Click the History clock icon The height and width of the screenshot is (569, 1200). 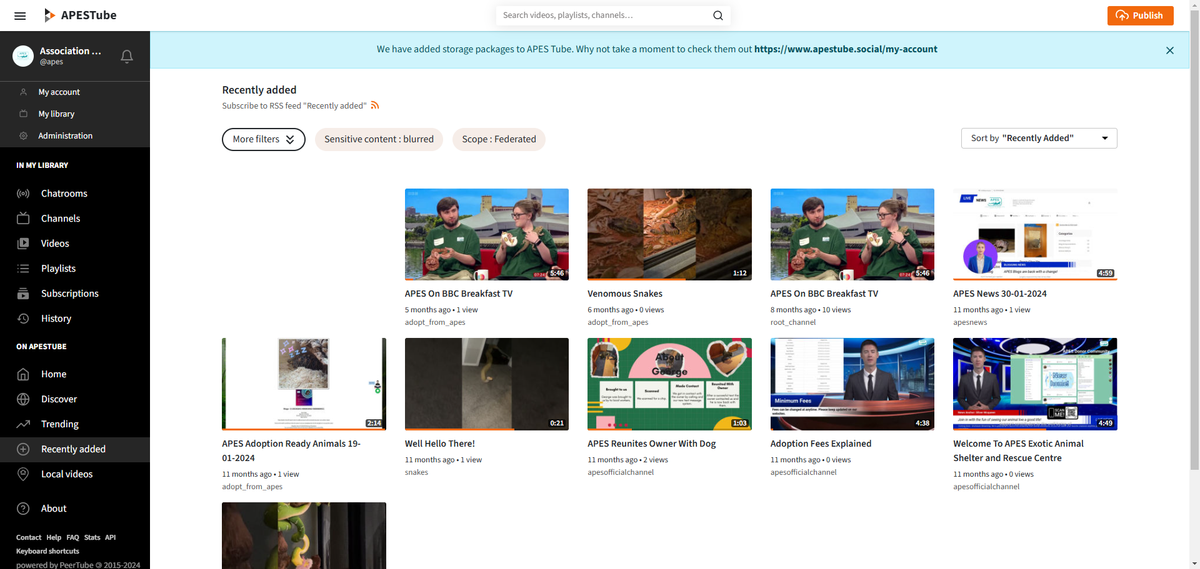pos(23,318)
